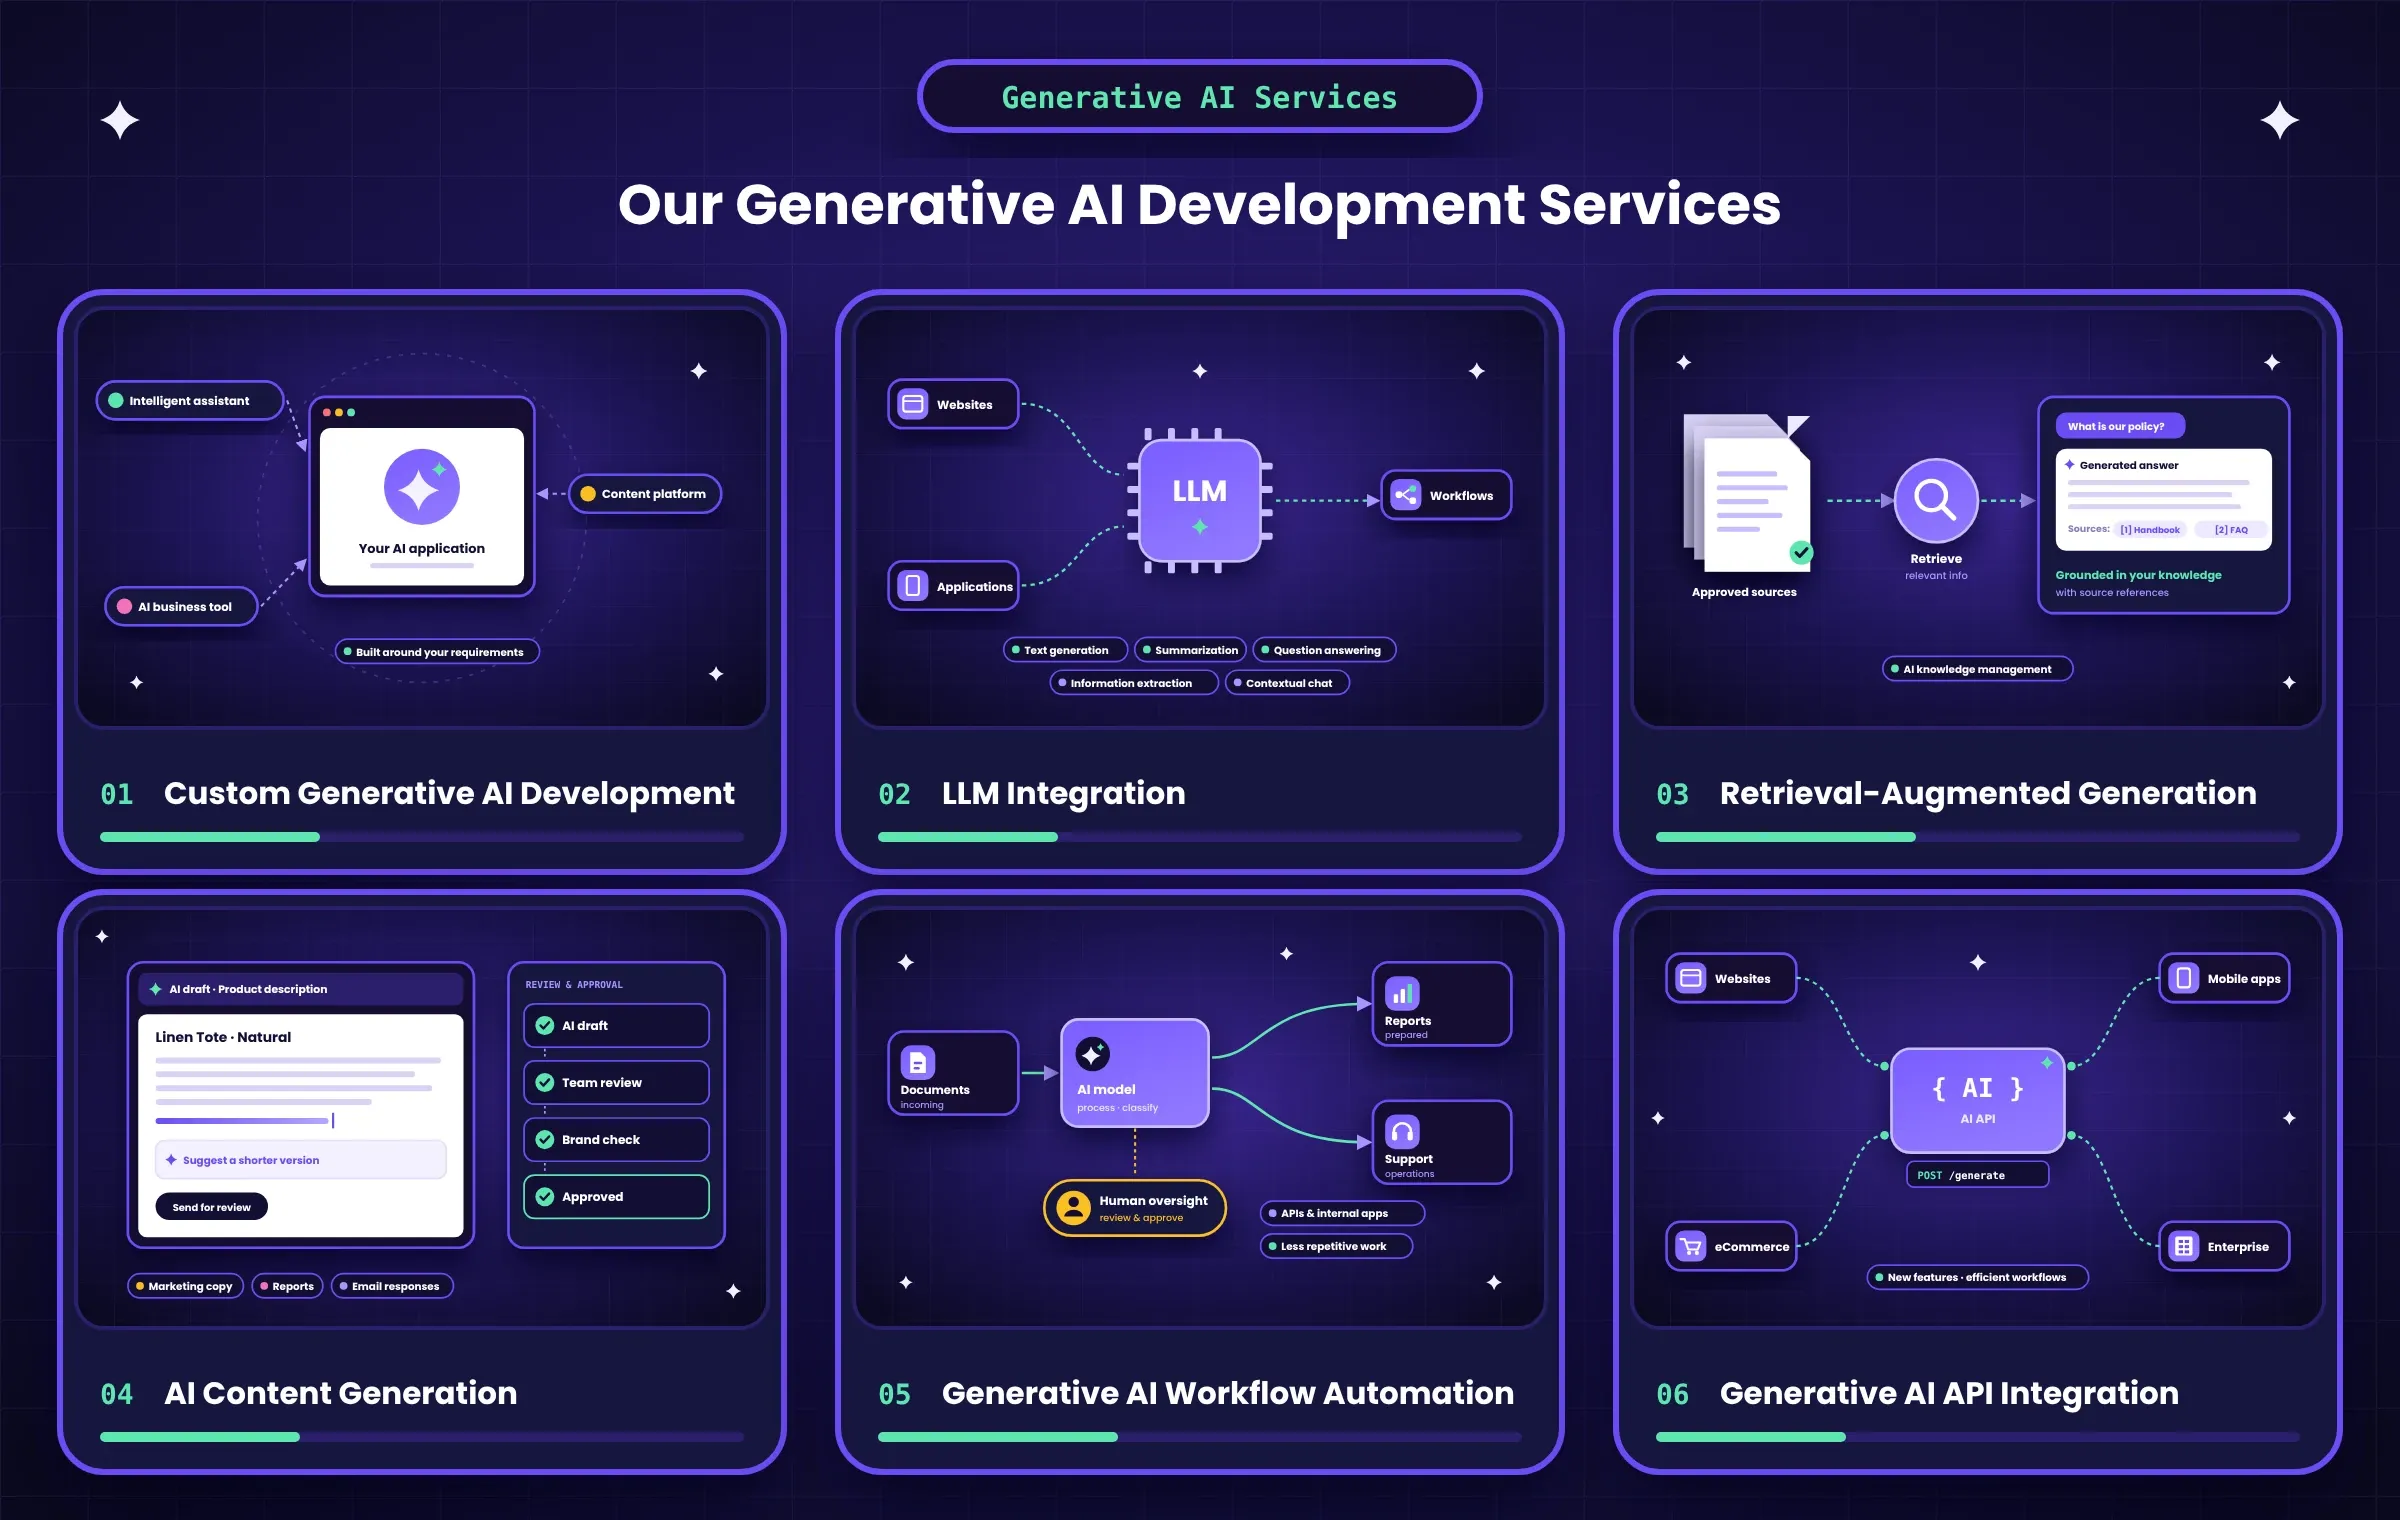Click the Documents file icon
Image resolution: width=2400 pixels, height=1520 pixels.
pos(917,1061)
